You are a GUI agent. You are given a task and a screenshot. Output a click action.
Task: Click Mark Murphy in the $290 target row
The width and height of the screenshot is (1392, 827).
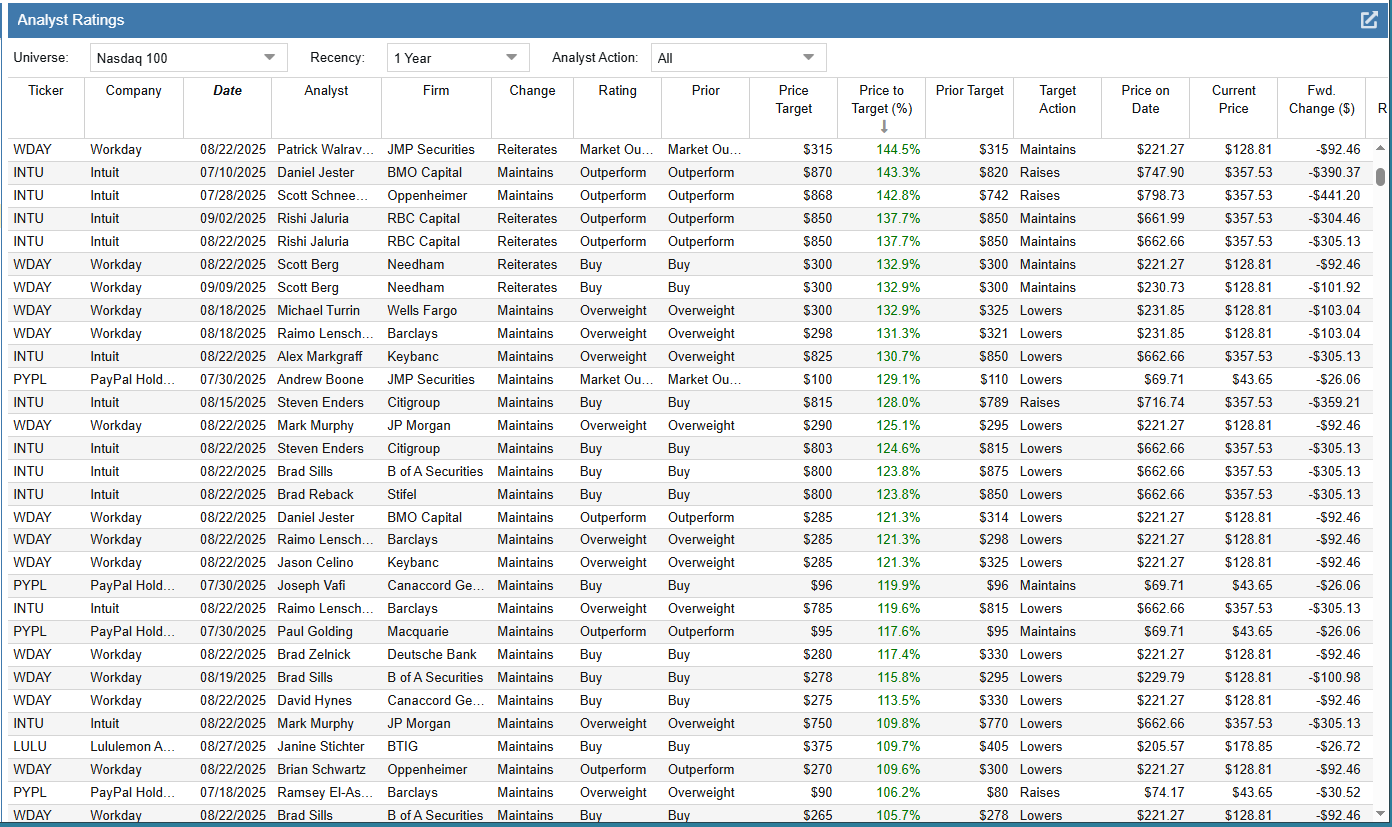(315, 425)
